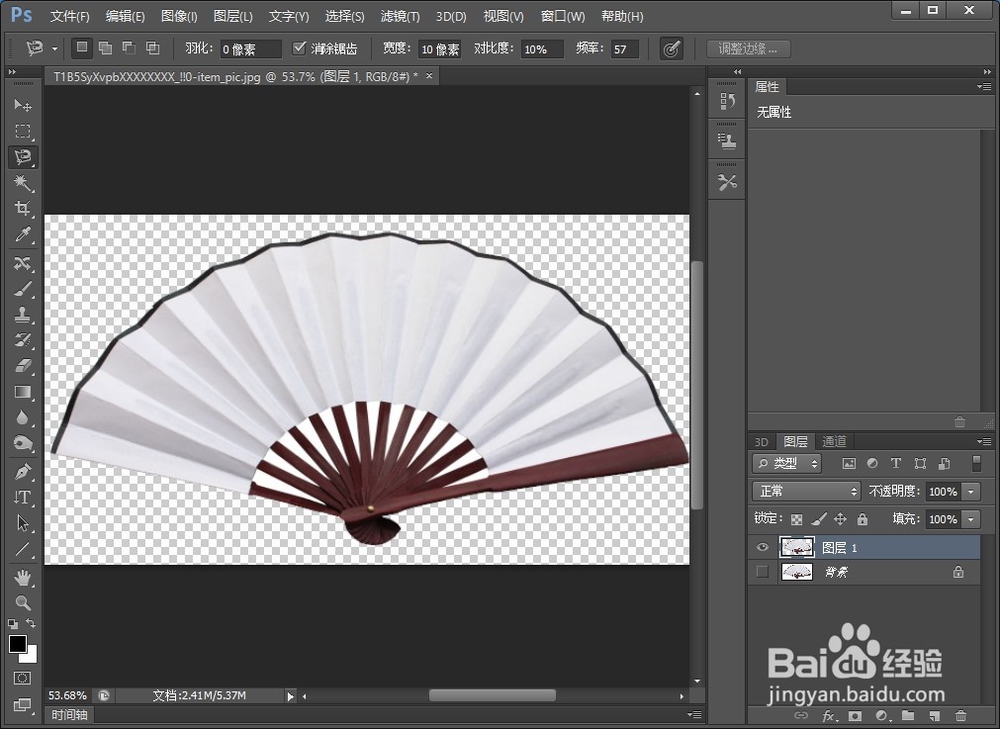Select the Crop tool
The width and height of the screenshot is (1000, 729).
[x=23, y=209]
